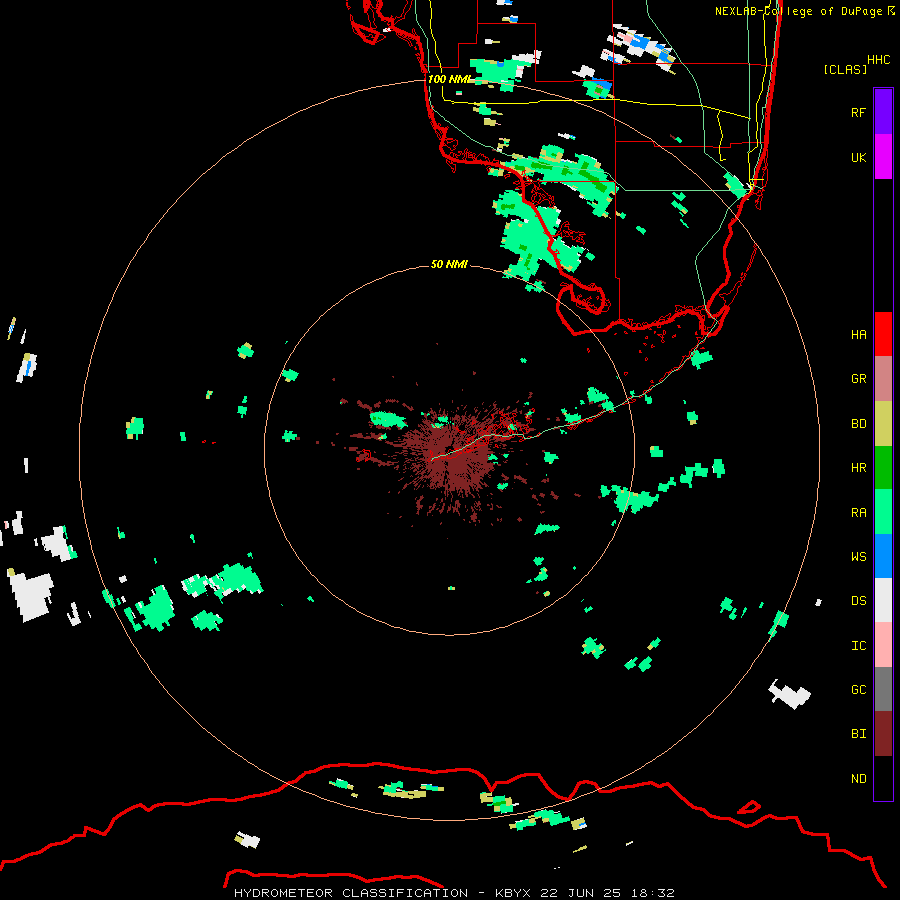Click the GC gray legend swatch
Viewport: 900px width, 900px height.
pos(883,689)
